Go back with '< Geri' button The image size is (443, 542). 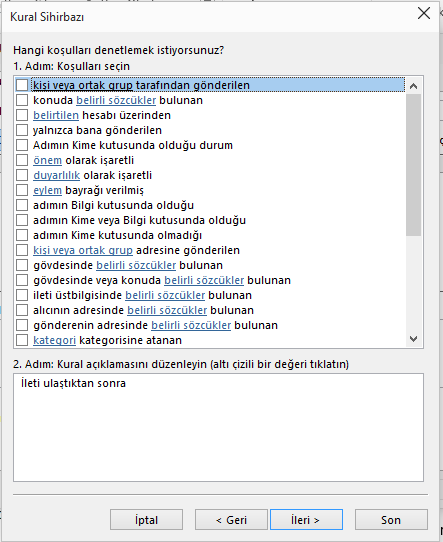(231, 520)
